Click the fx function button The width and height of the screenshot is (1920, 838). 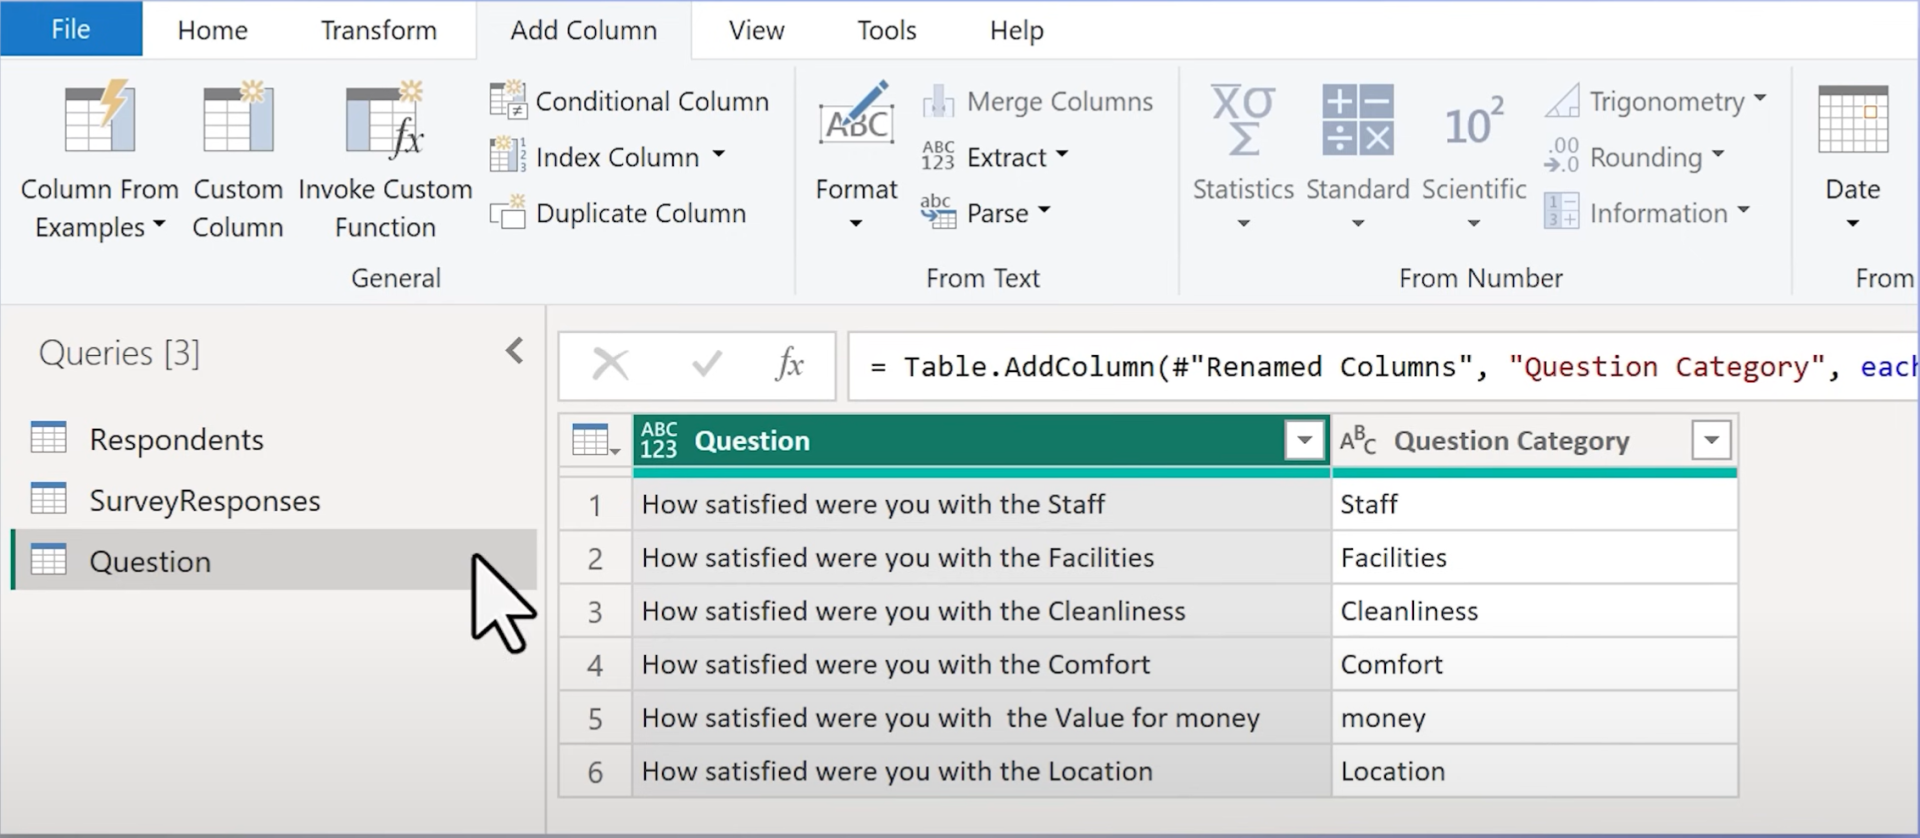789,365
